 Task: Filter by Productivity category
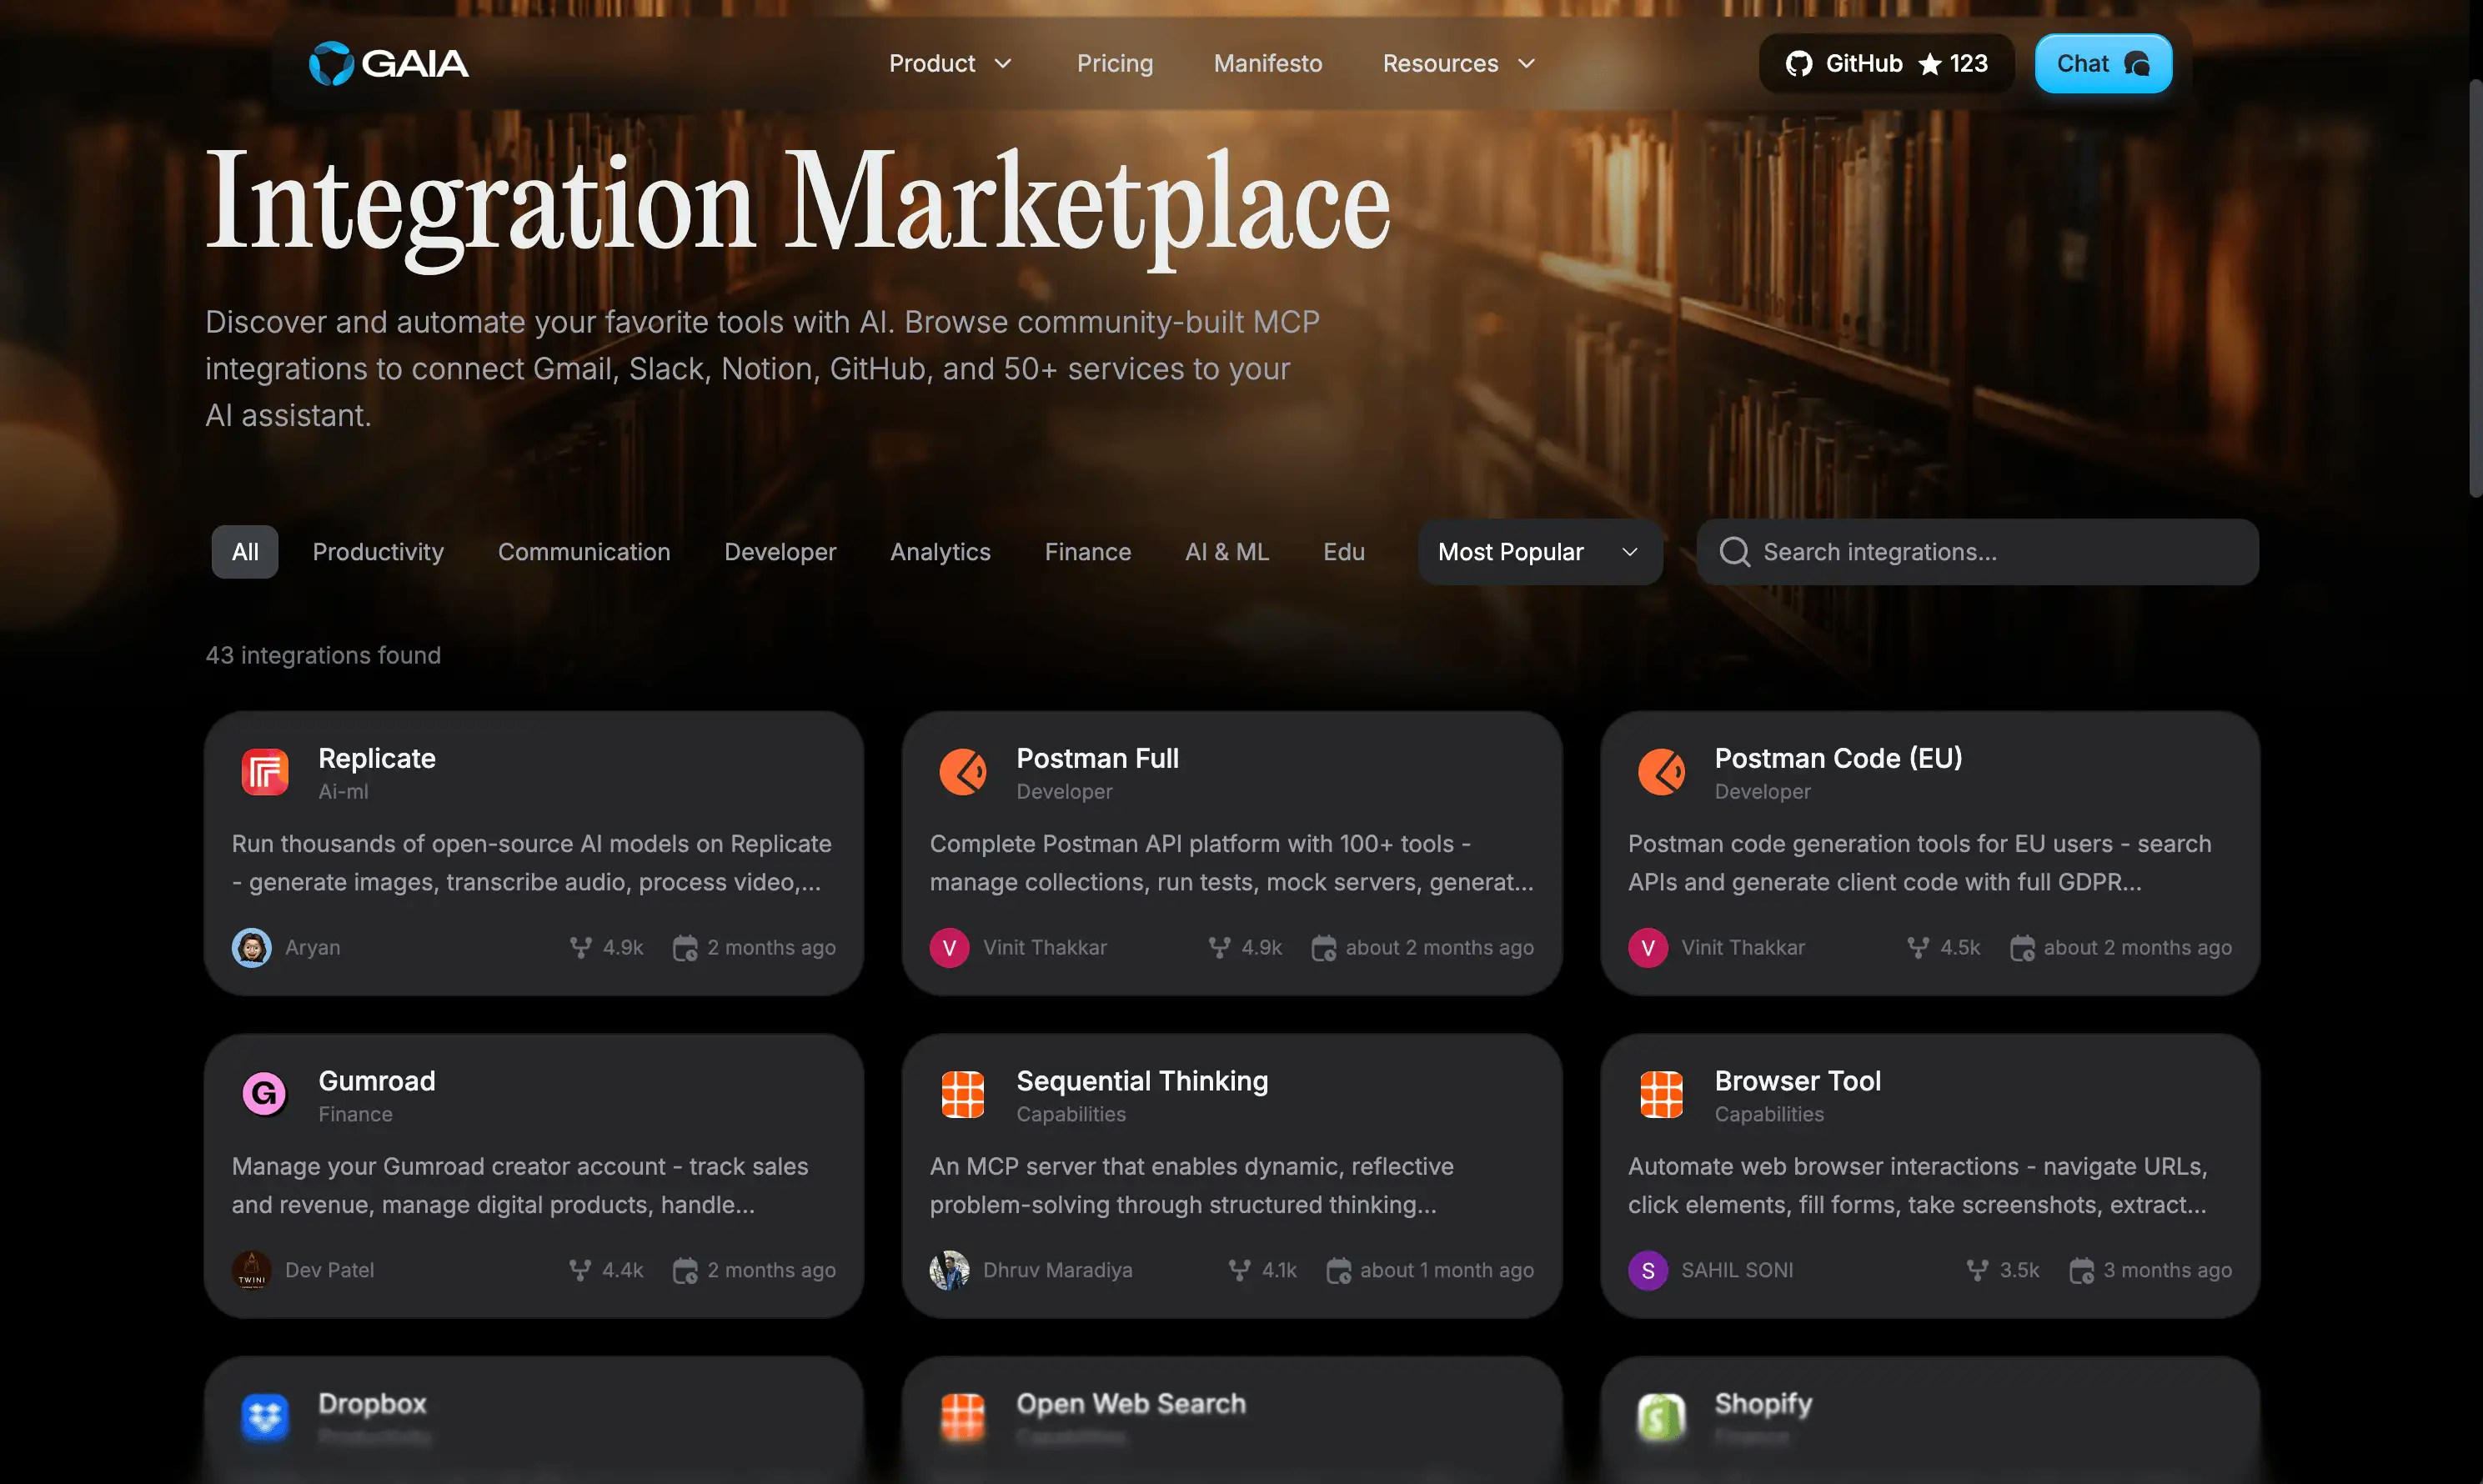(378, 552)
